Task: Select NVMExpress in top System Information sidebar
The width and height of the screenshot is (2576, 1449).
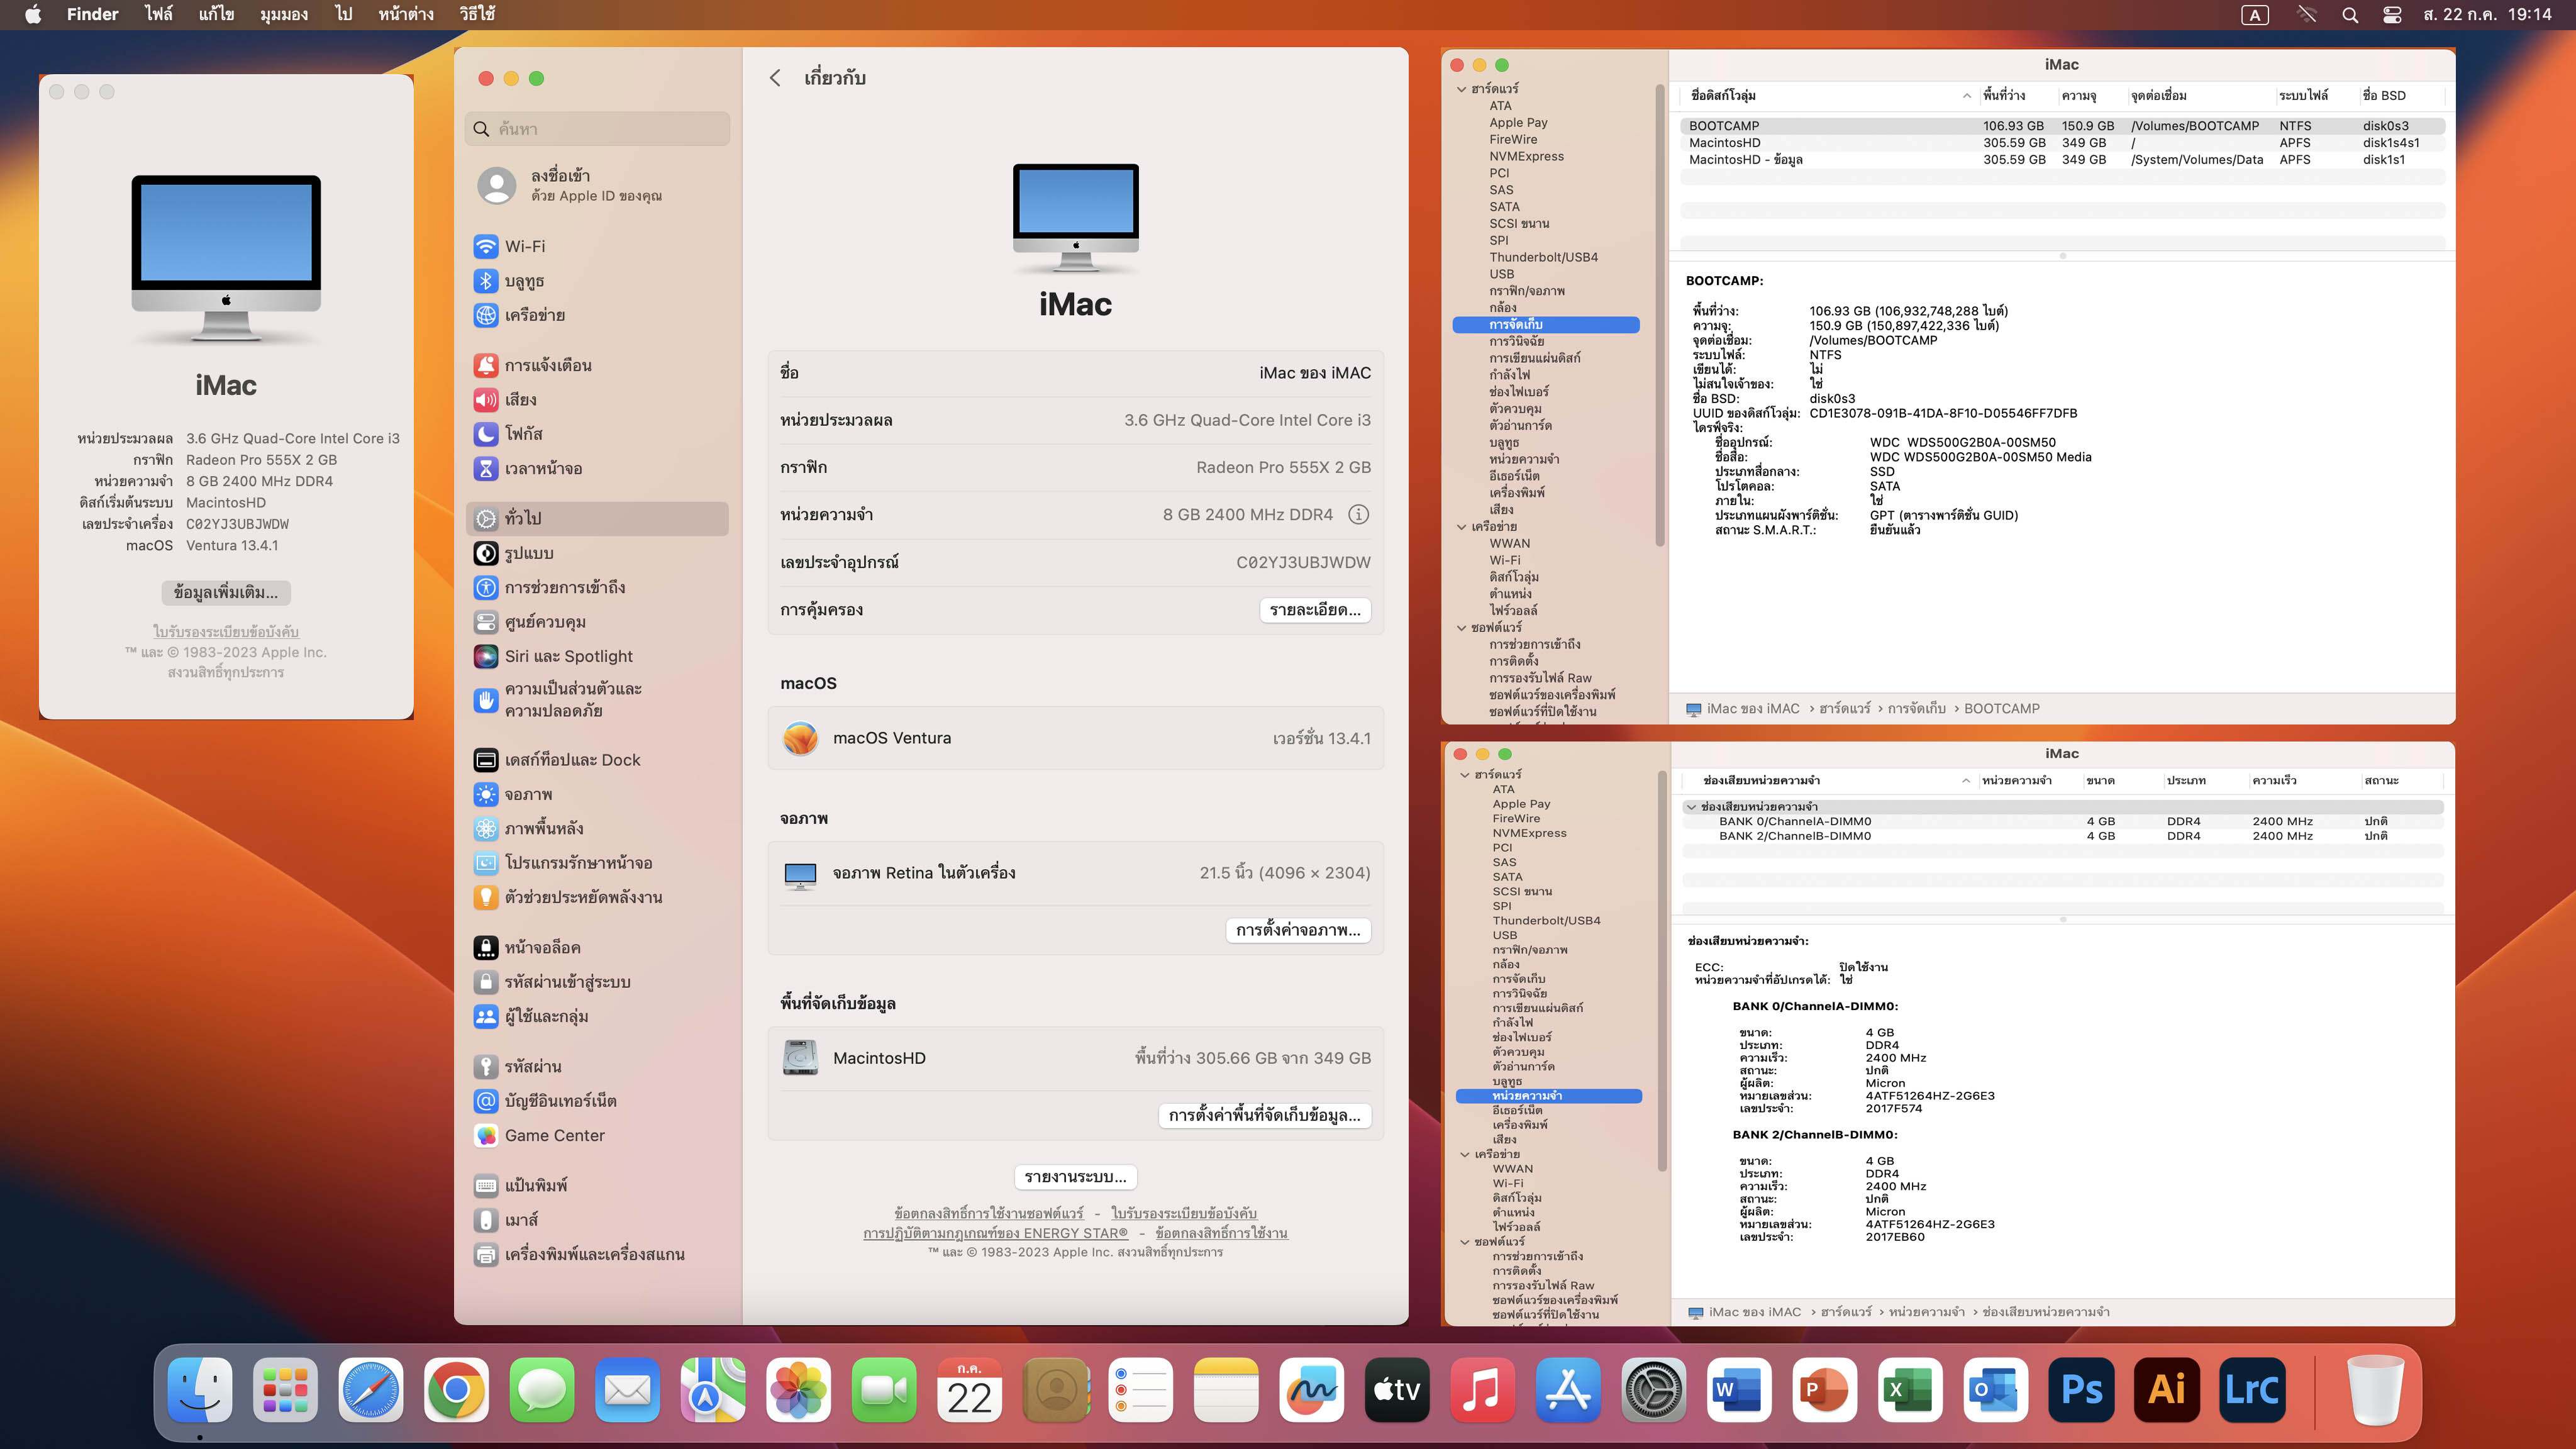Action: [x=1526, y=156]
